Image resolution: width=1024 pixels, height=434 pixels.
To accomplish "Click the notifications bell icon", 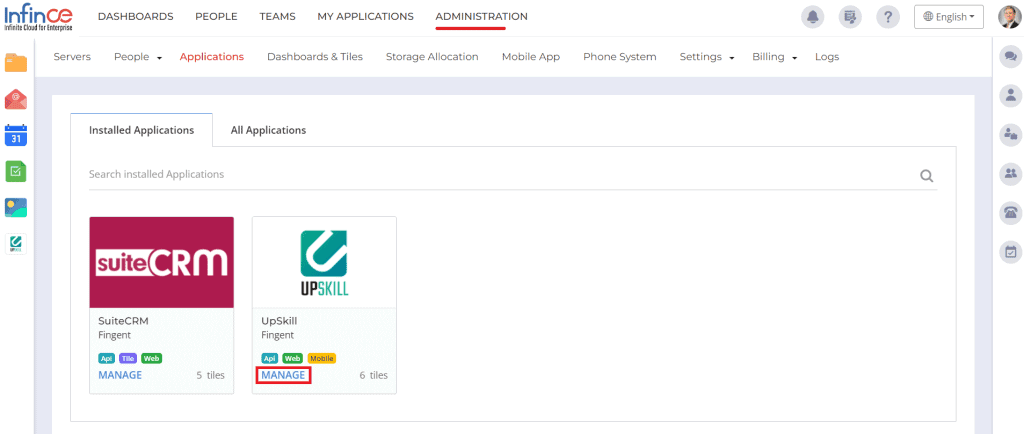I will (813, 17).
